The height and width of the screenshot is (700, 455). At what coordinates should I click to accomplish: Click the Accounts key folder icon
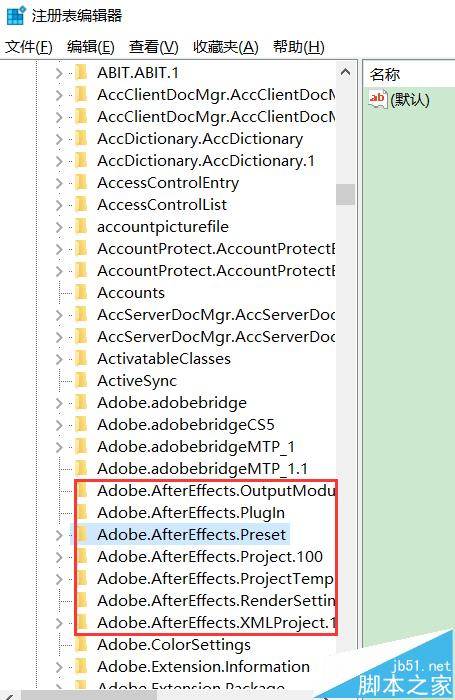(x=81, y=292)
